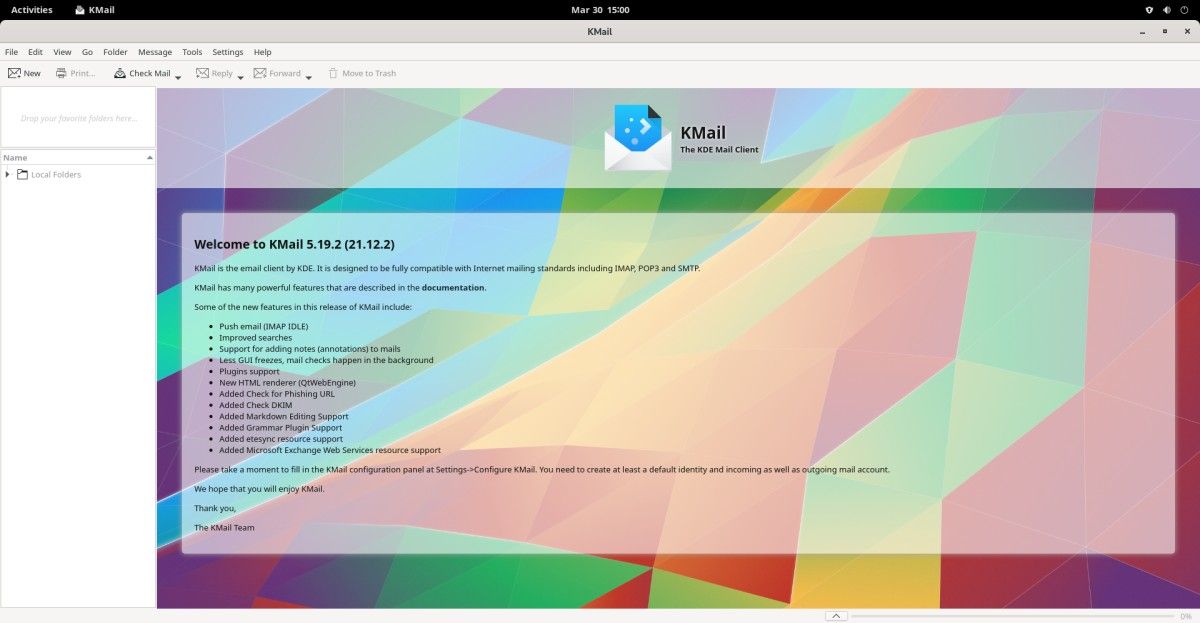Click the Reply toolbar button
The width and height of the screenshot is (1200, 623).
(214, 73)
